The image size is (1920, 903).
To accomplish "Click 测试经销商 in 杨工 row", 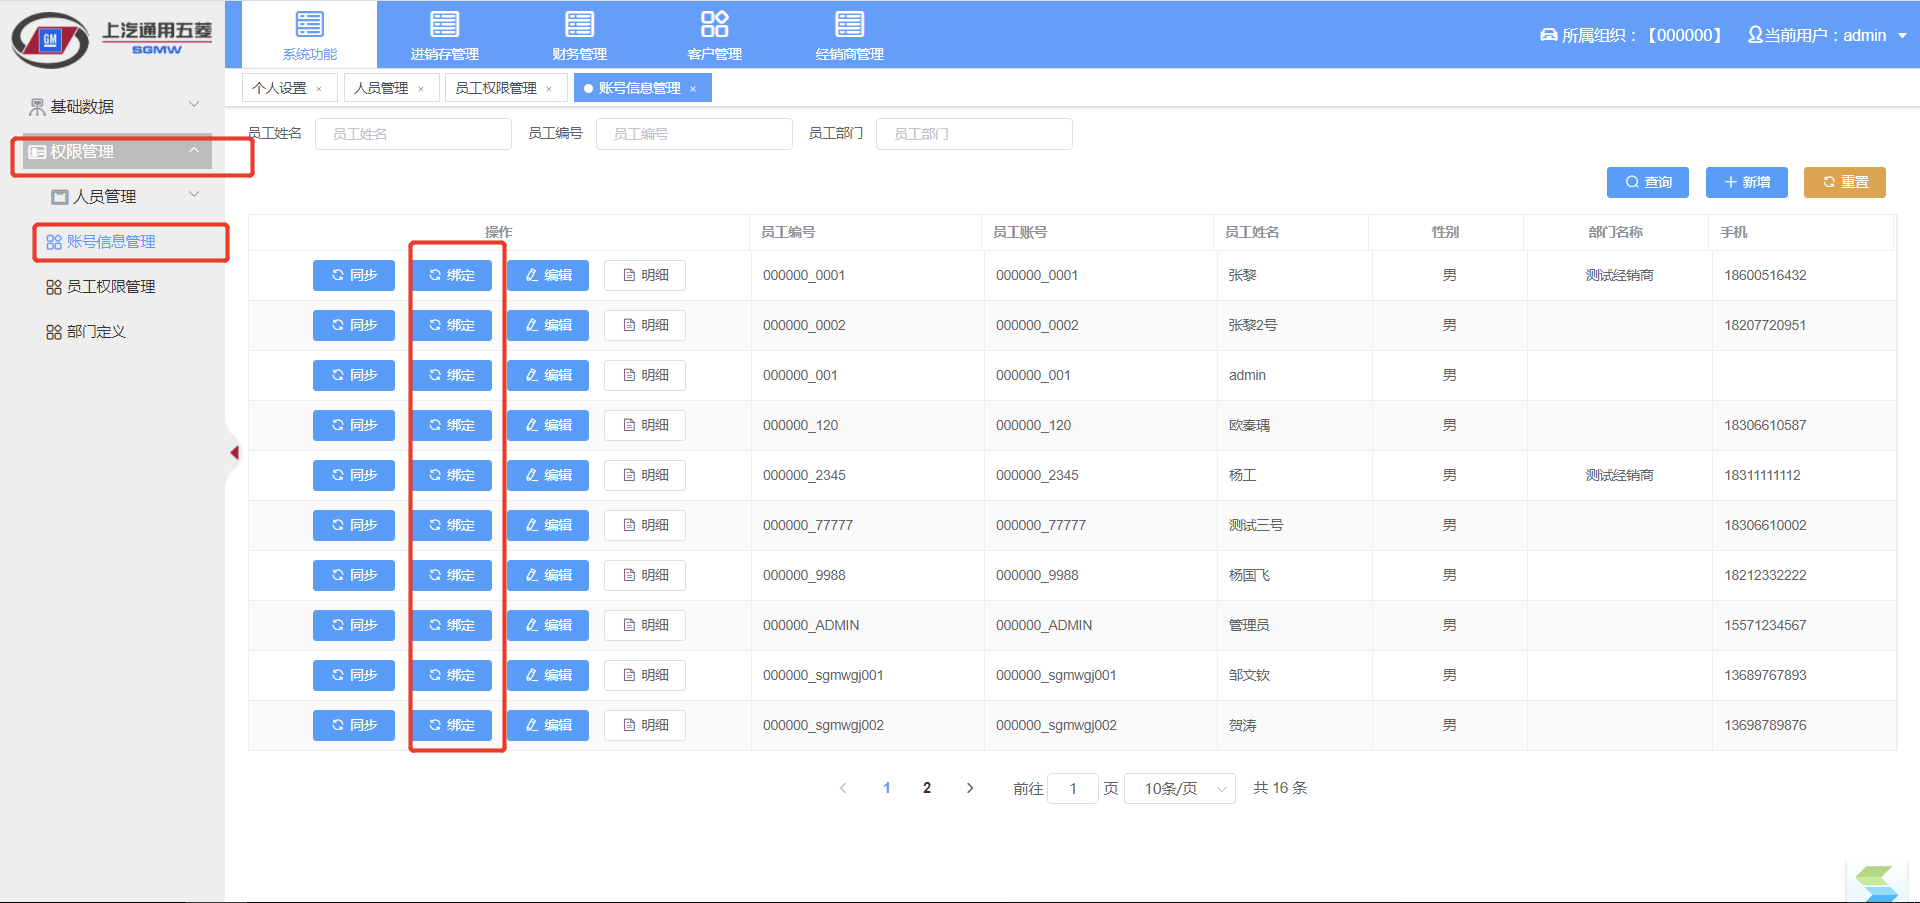I will coord(1619,475).
